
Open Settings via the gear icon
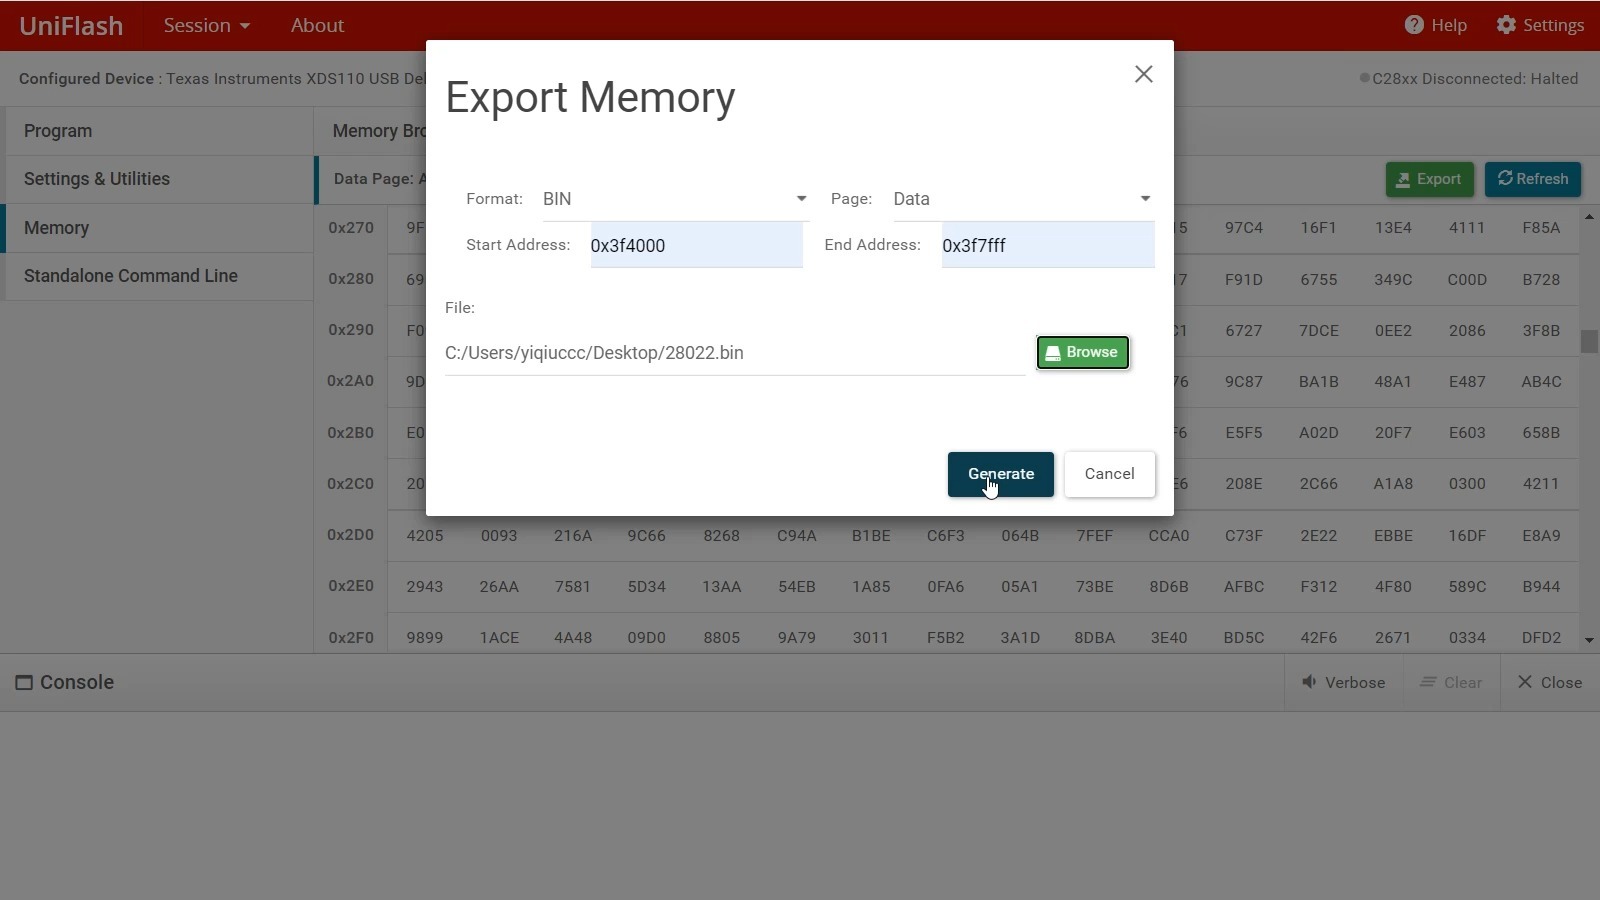[x=1506, y=25]
